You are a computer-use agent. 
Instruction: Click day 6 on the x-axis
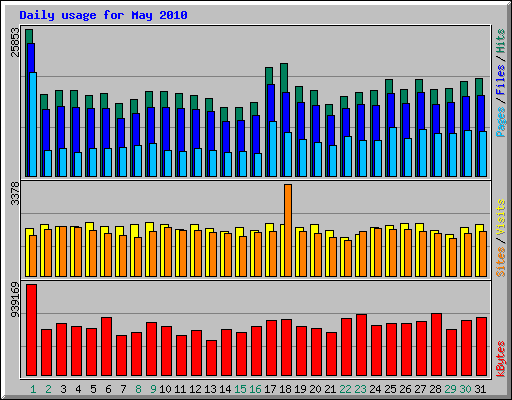pyautogui.click(x=108, y=389)
